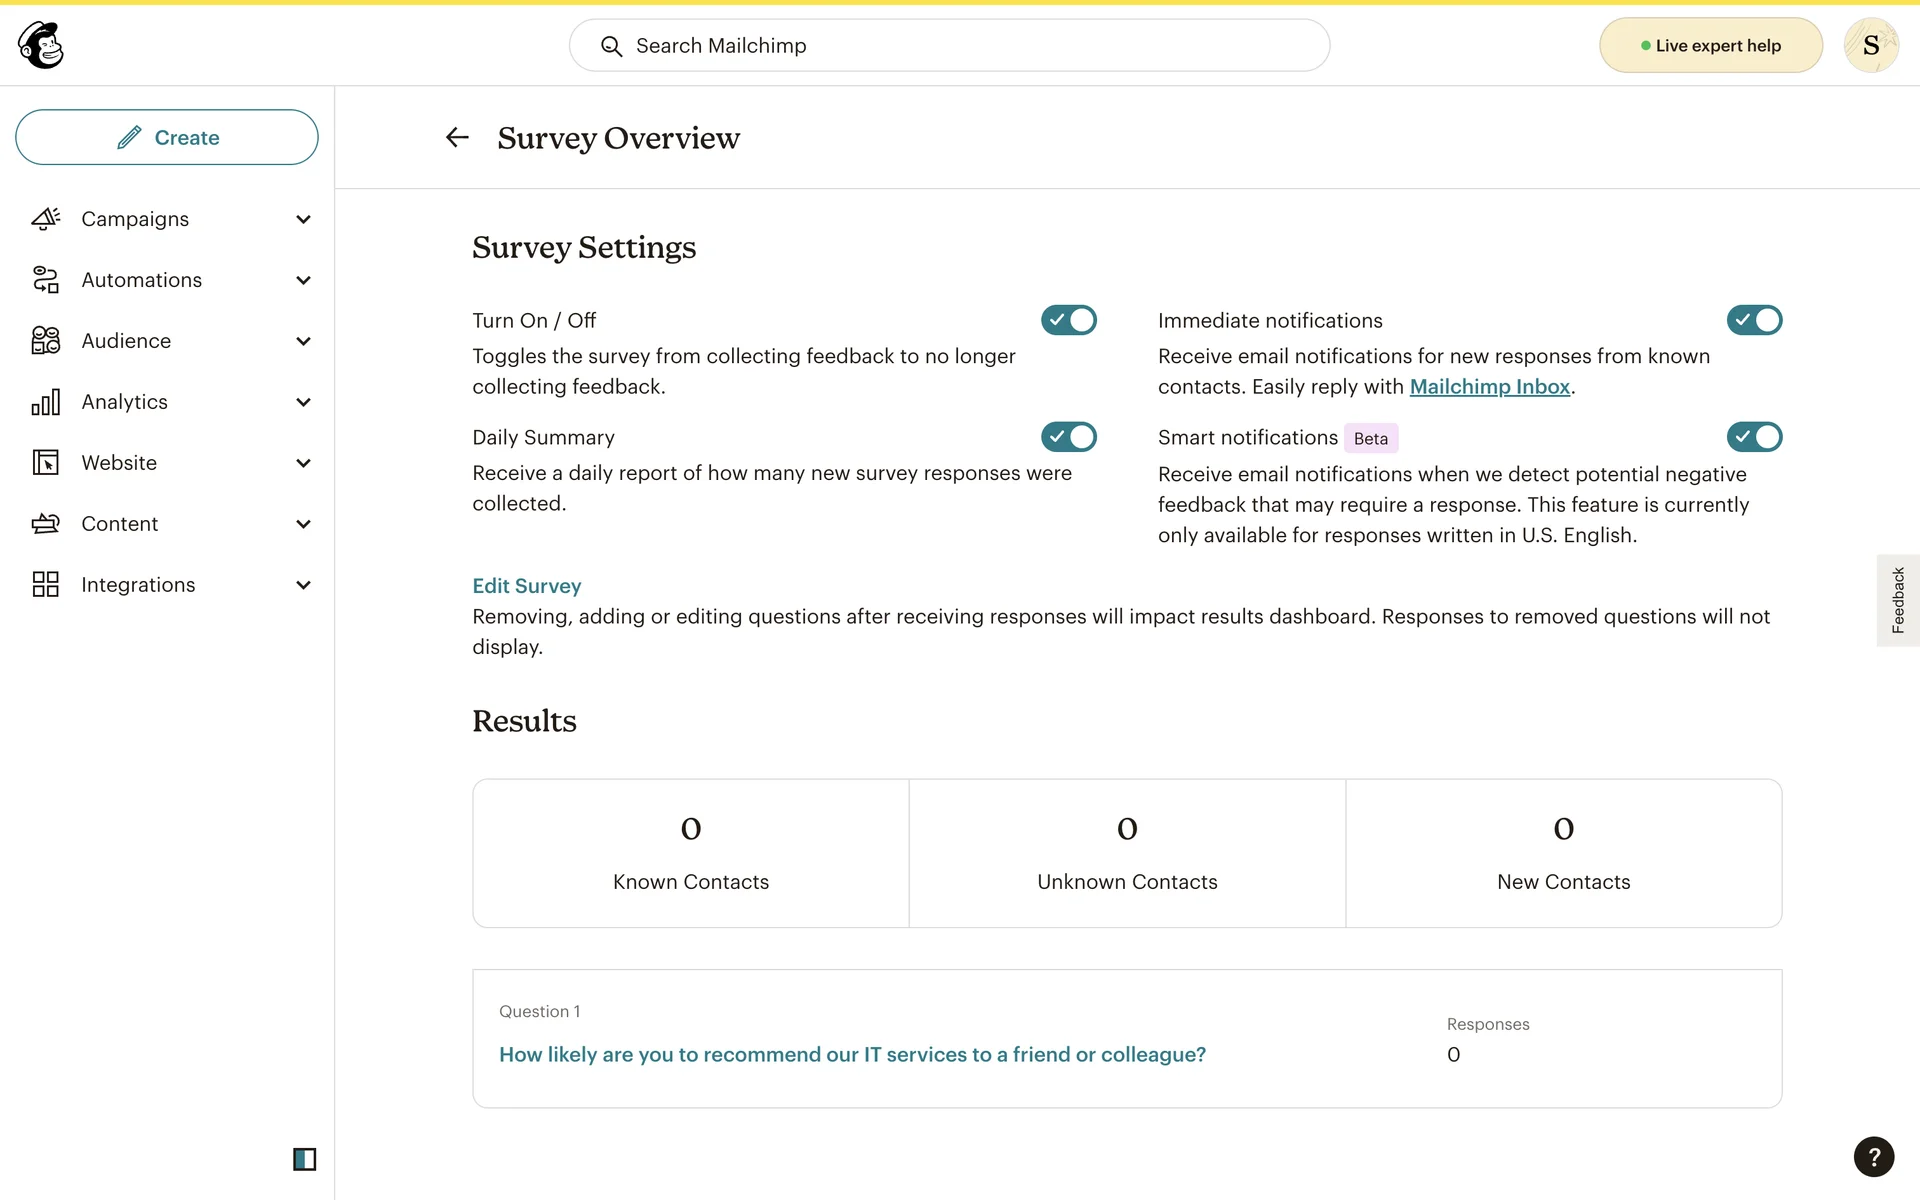Turn off Immediate notifications toggle
Viewport: 1920px width, 1200px height.
(1754, 320)
